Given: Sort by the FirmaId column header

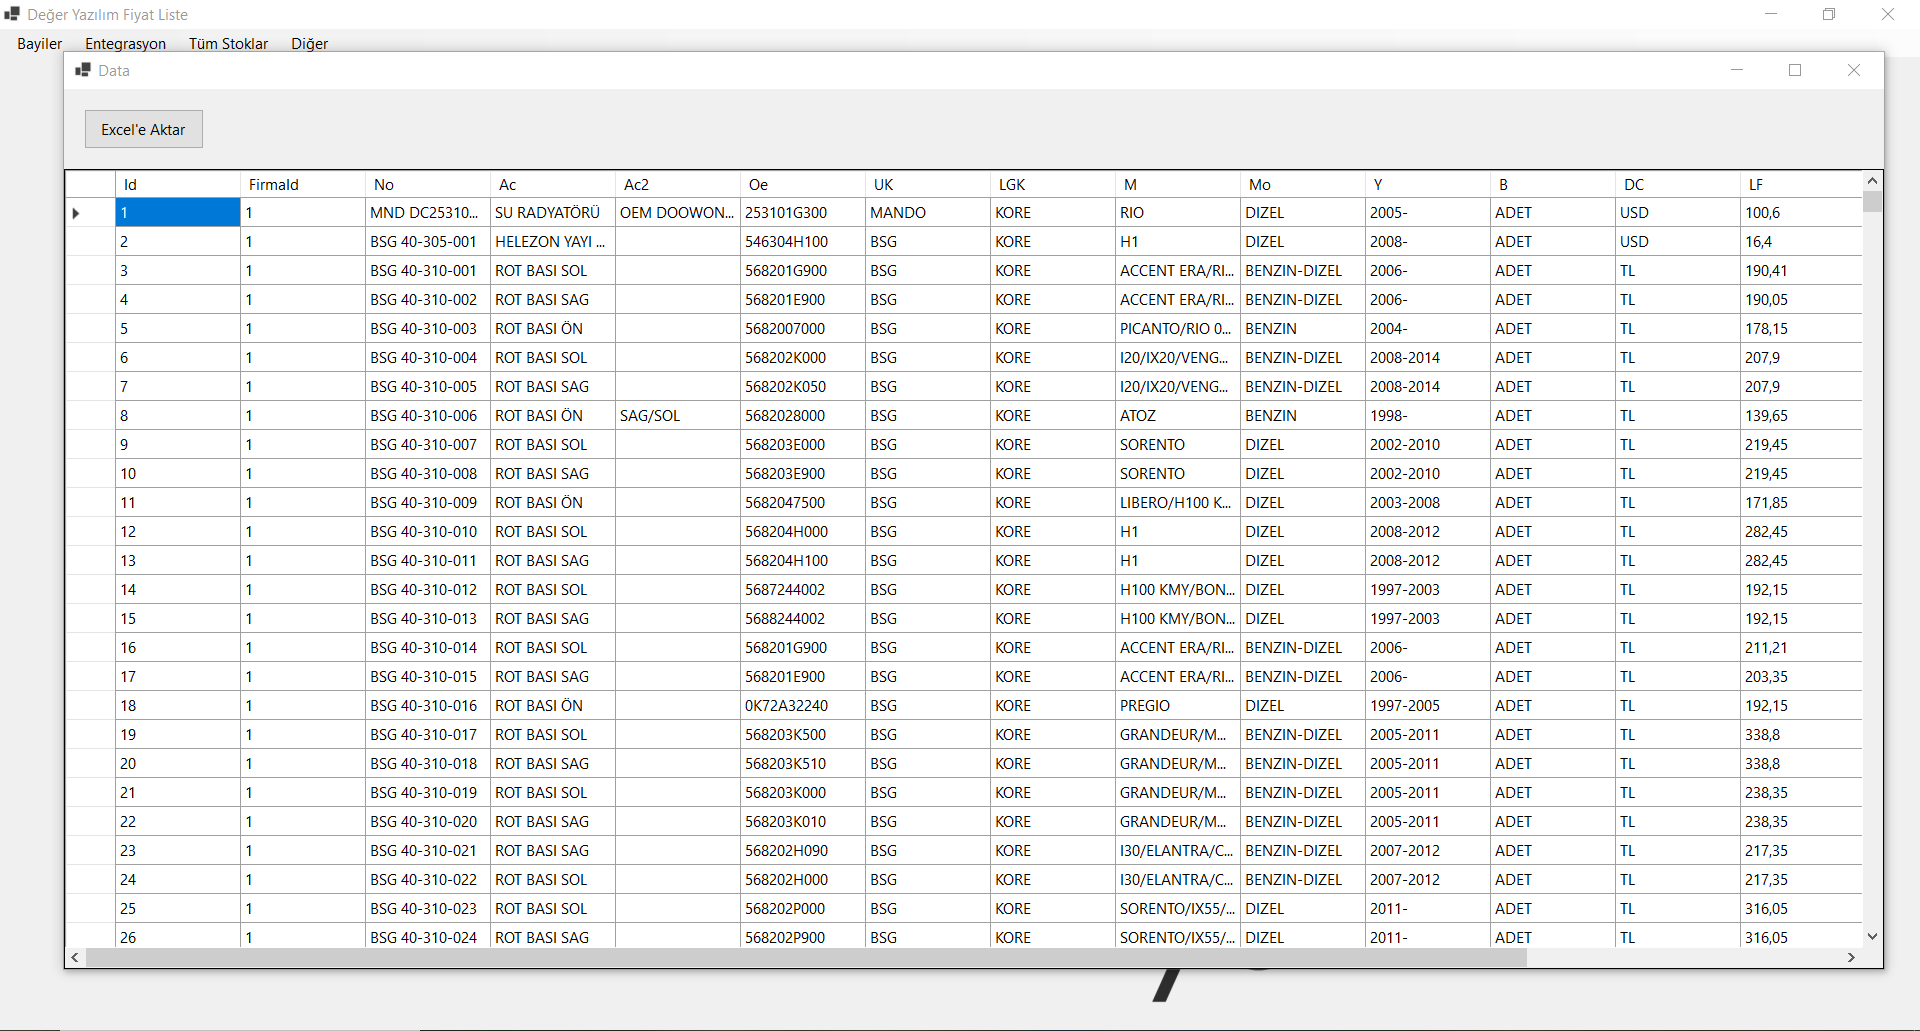Looking at the screenshot, I should 303,184.
